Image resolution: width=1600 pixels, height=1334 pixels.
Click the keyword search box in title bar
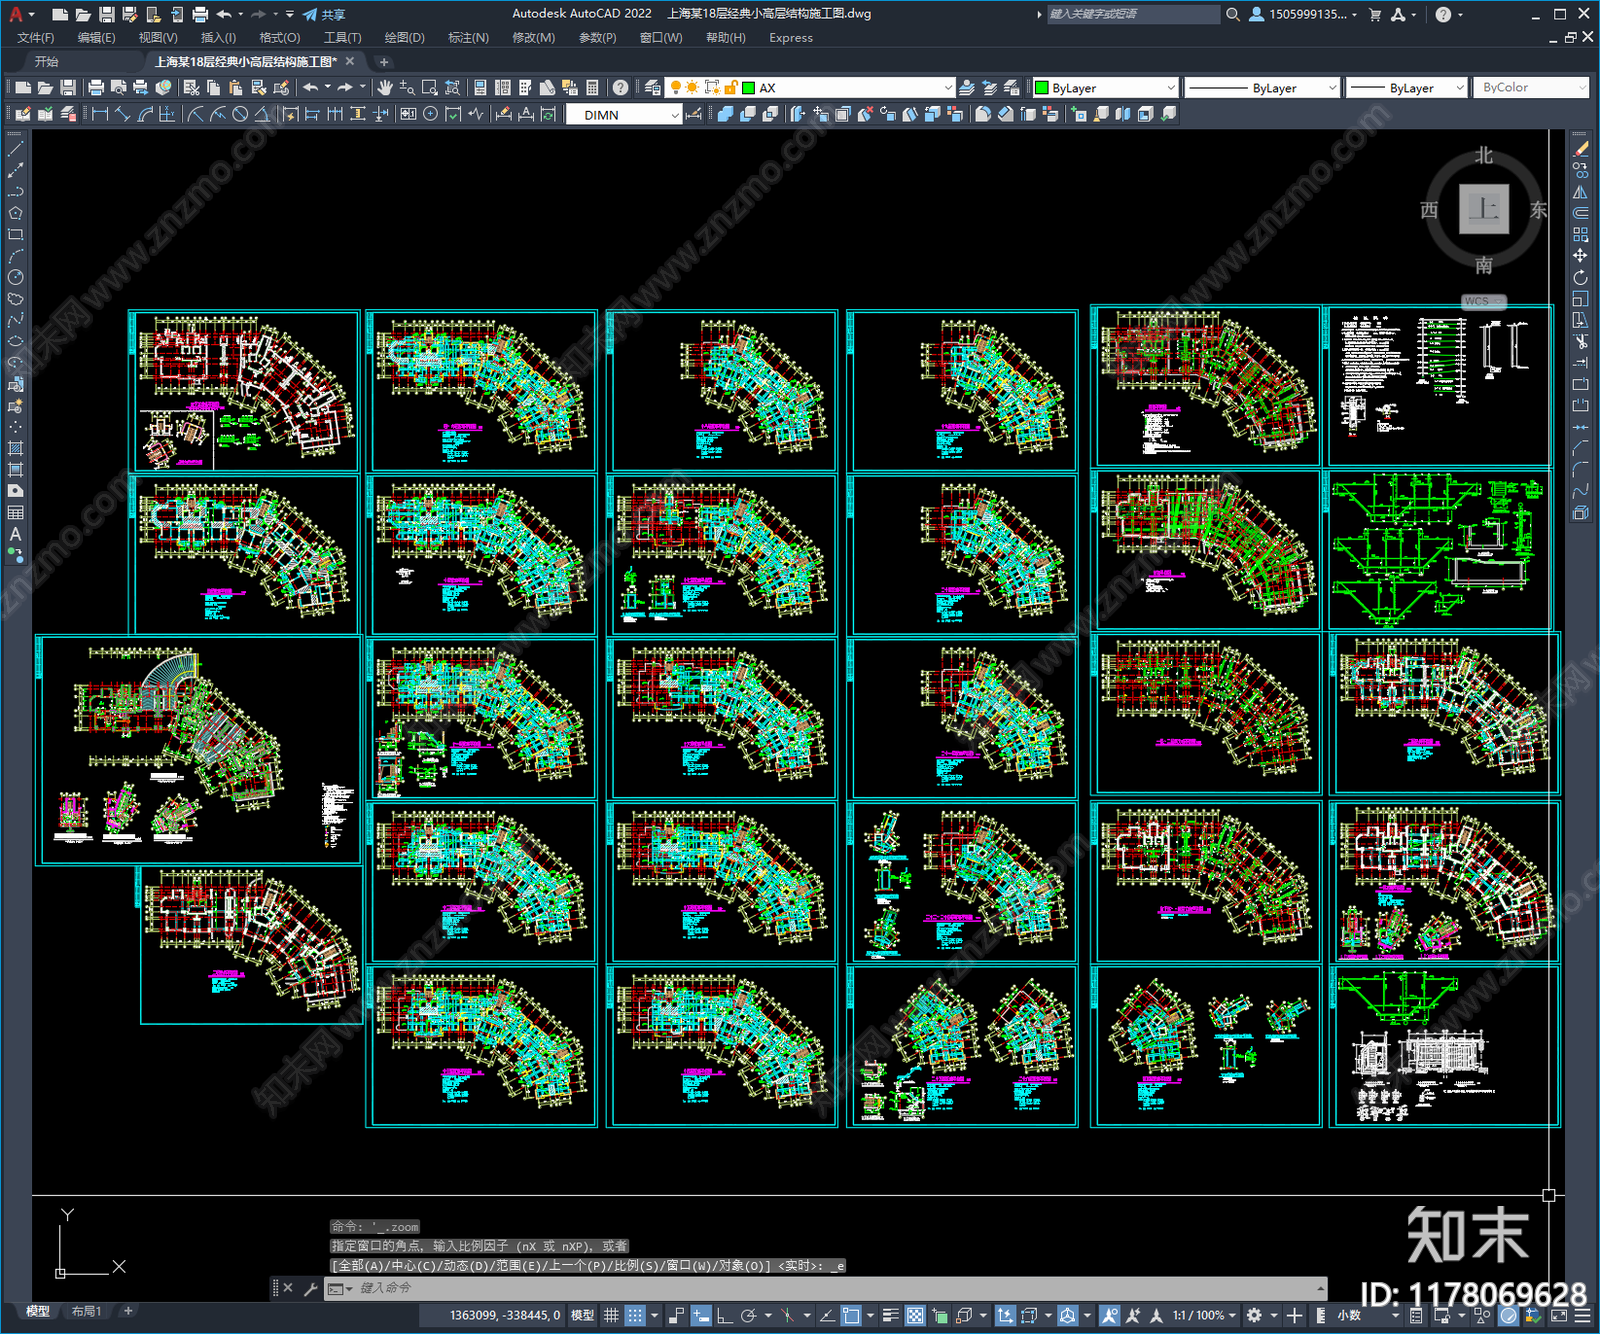point(1133,14)
